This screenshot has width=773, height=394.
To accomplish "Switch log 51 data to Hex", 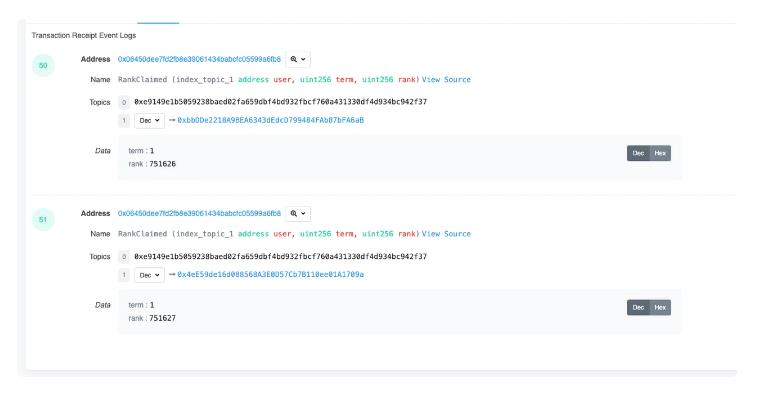I will [660, 308].
